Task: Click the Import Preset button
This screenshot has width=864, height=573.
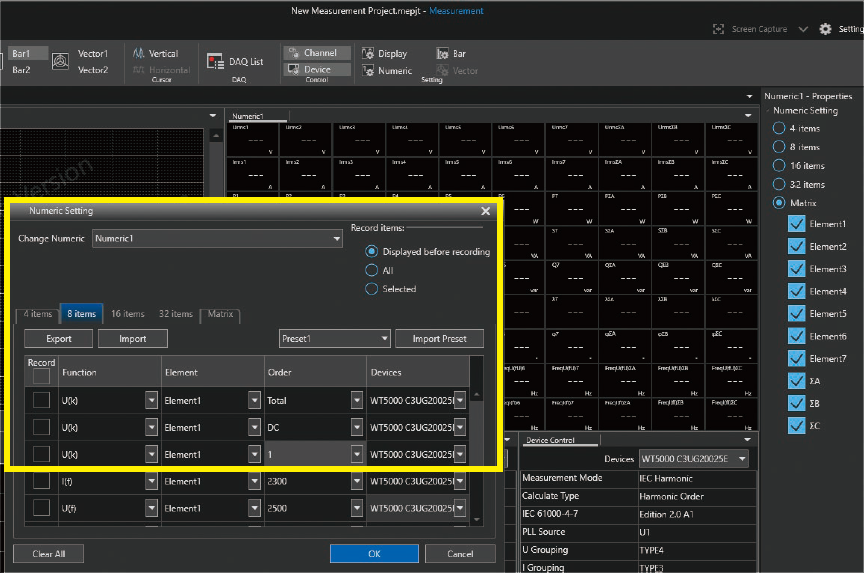Action: tap(439, 338)
